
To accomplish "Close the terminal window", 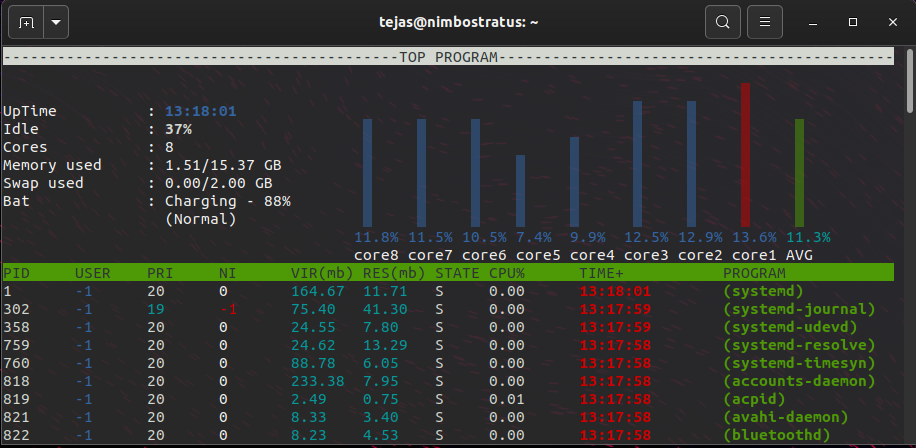I will [x=893, y=22].
